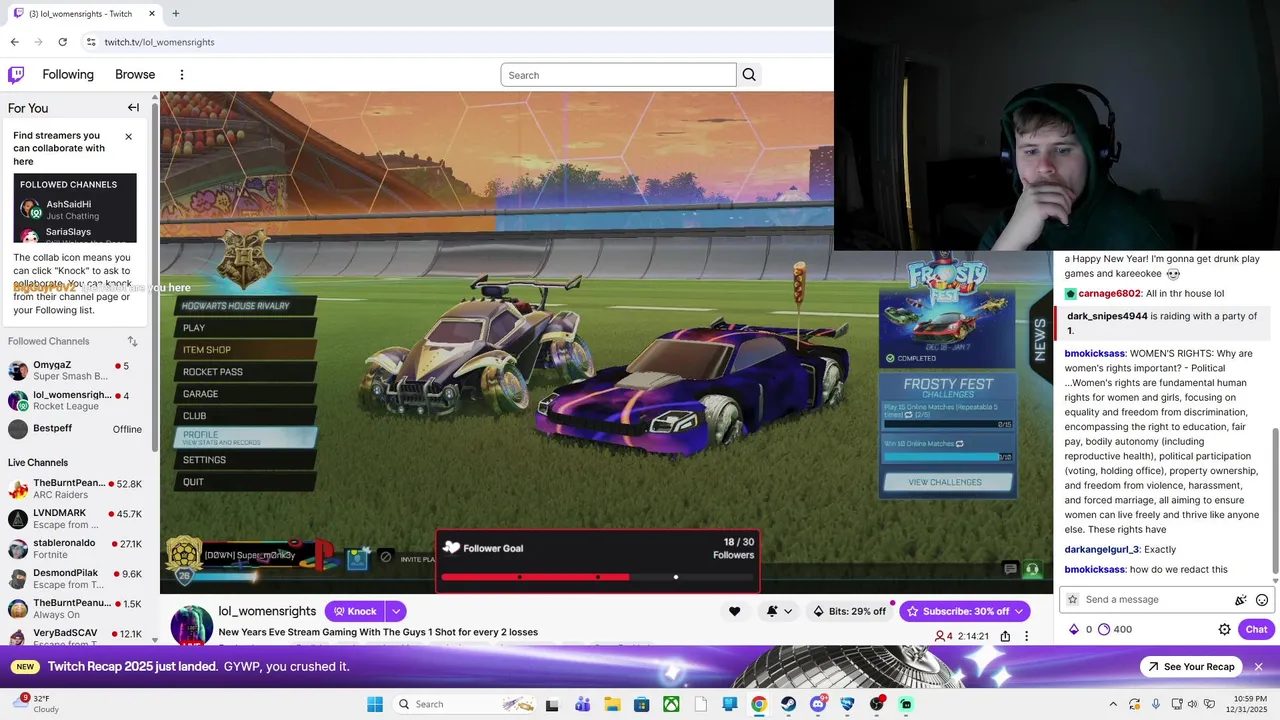Viewport: 1280px width, 720px height.
Task: Go back in browser
Action: pyautogui.click(x=14, y=42)
